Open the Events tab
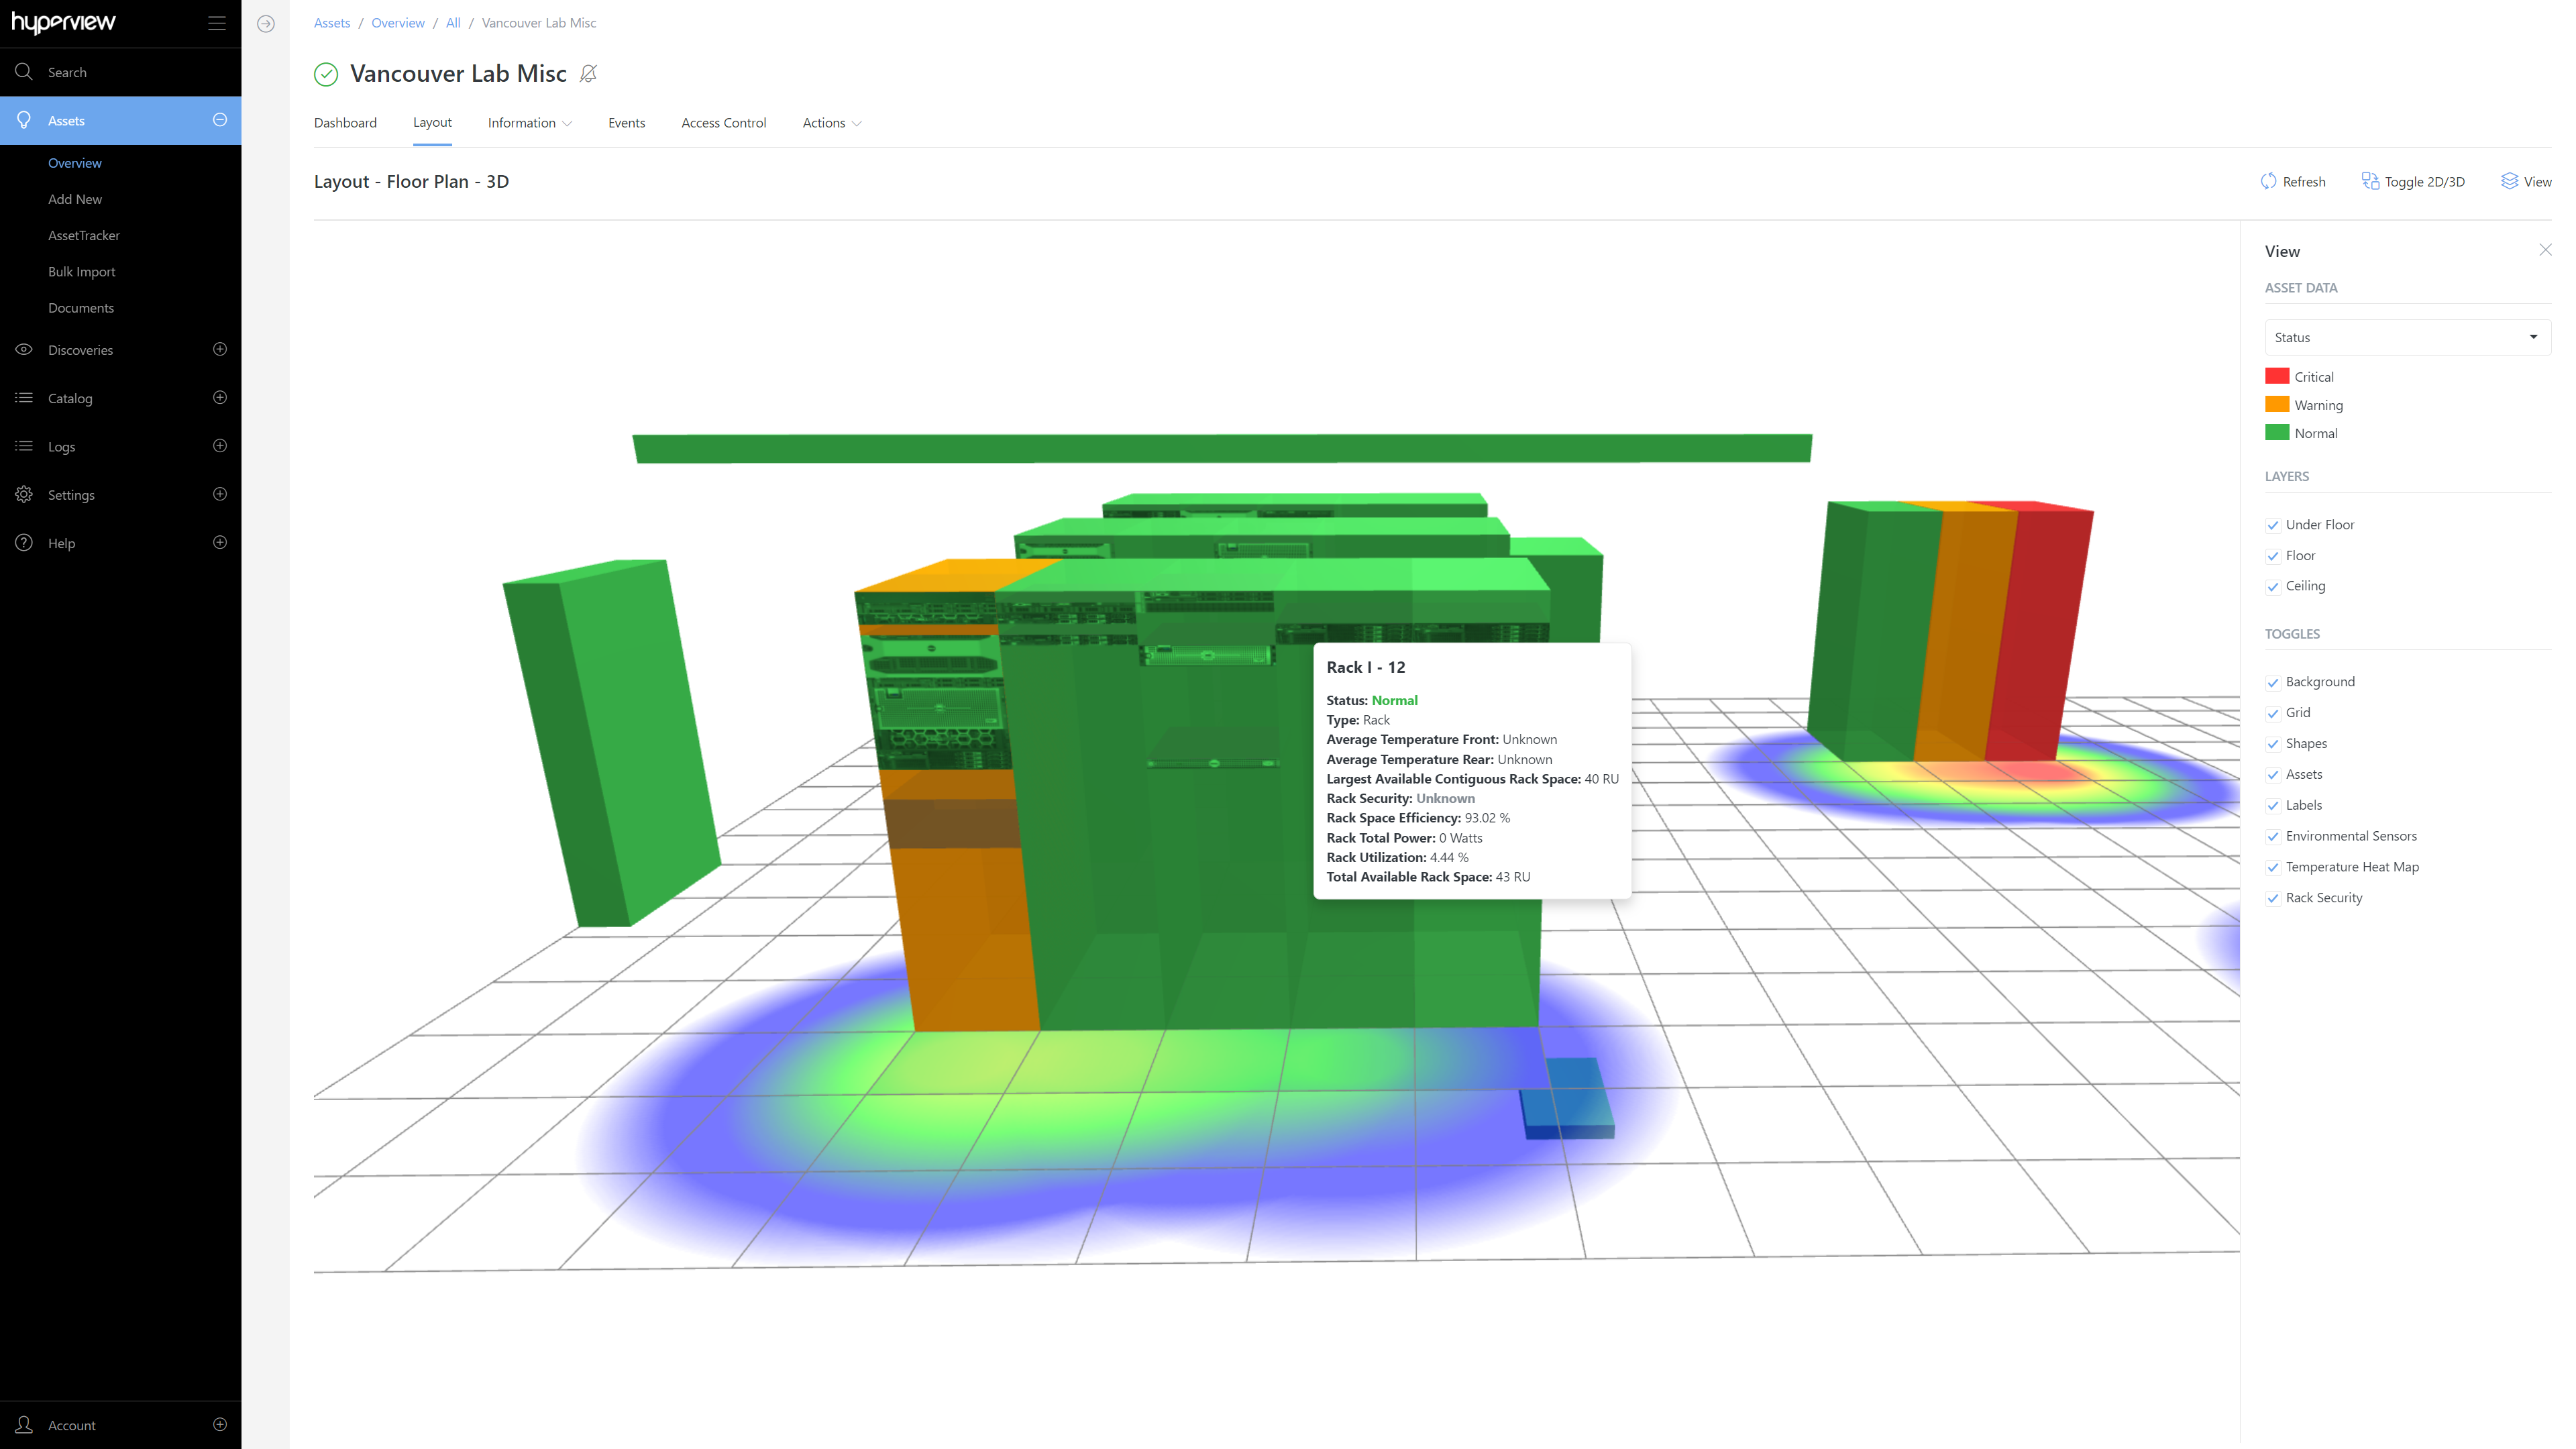 (626, 123)
